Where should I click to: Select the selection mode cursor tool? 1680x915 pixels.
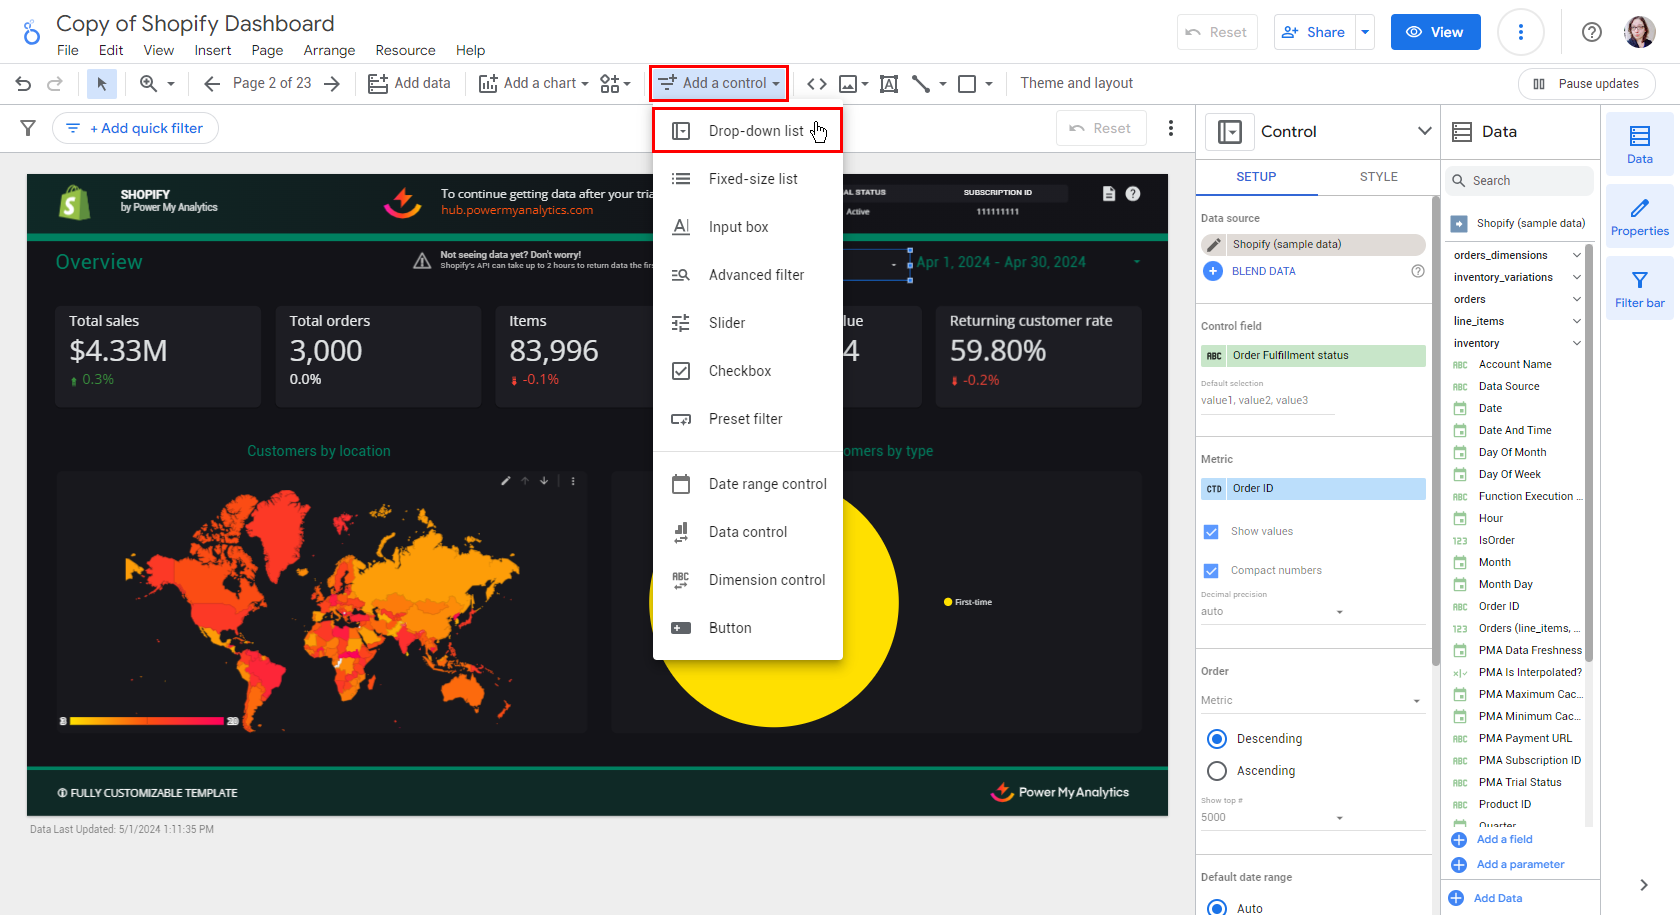[101, 84]
